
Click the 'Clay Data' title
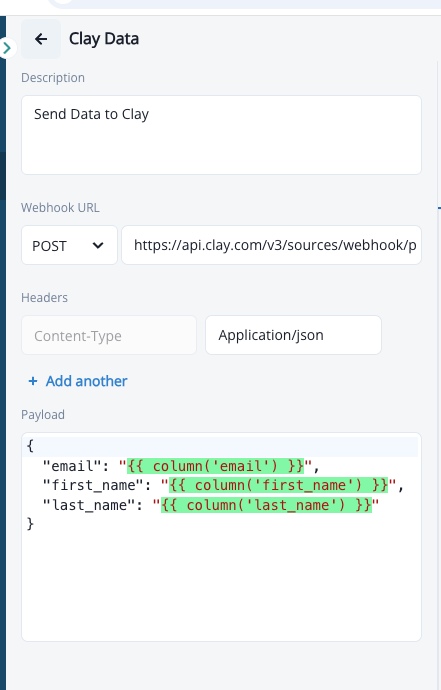(104, 39)
